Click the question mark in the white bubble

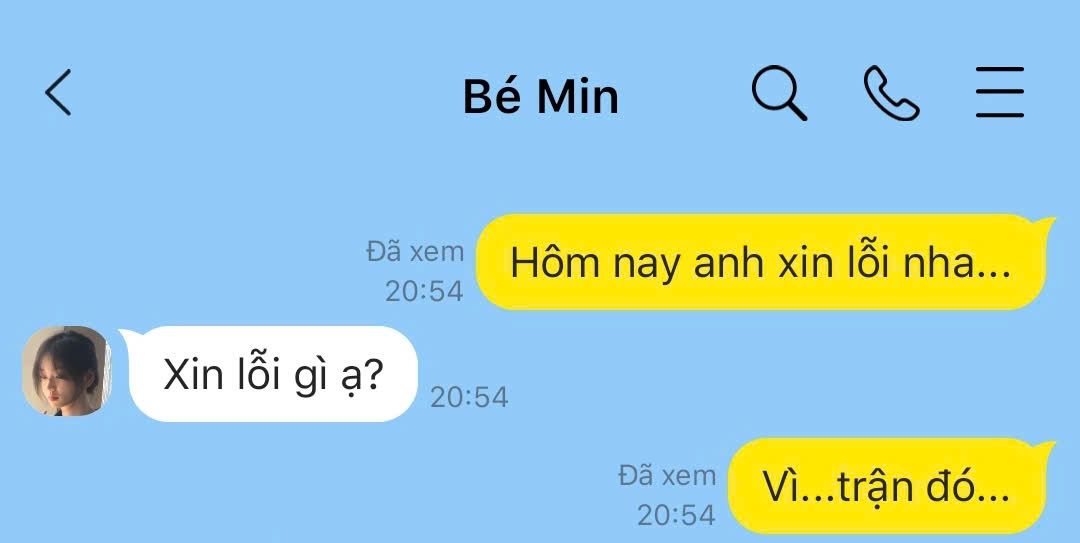pyautogui.click(x=372, y=376)
